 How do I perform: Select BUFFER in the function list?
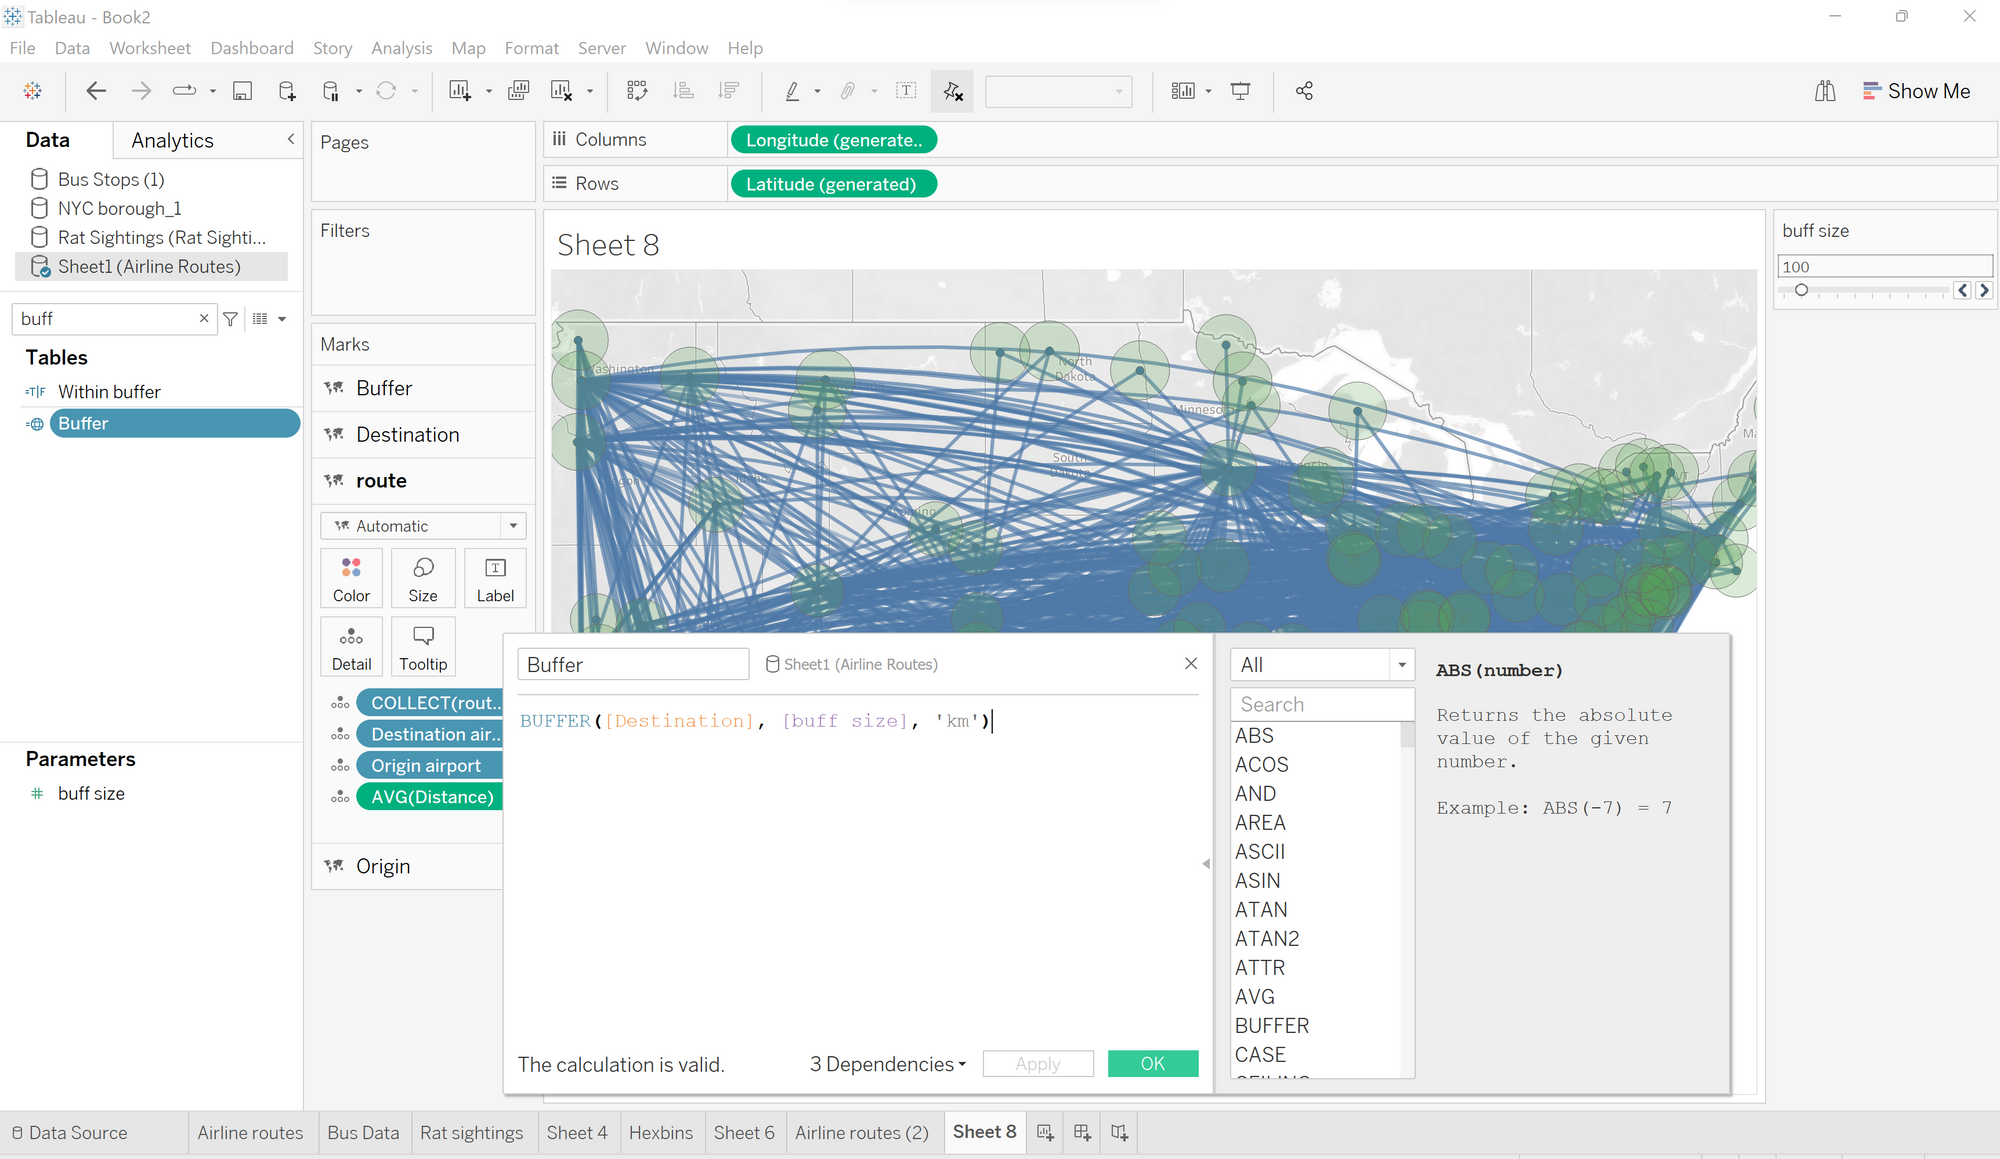click(x=1271, y=1025)
